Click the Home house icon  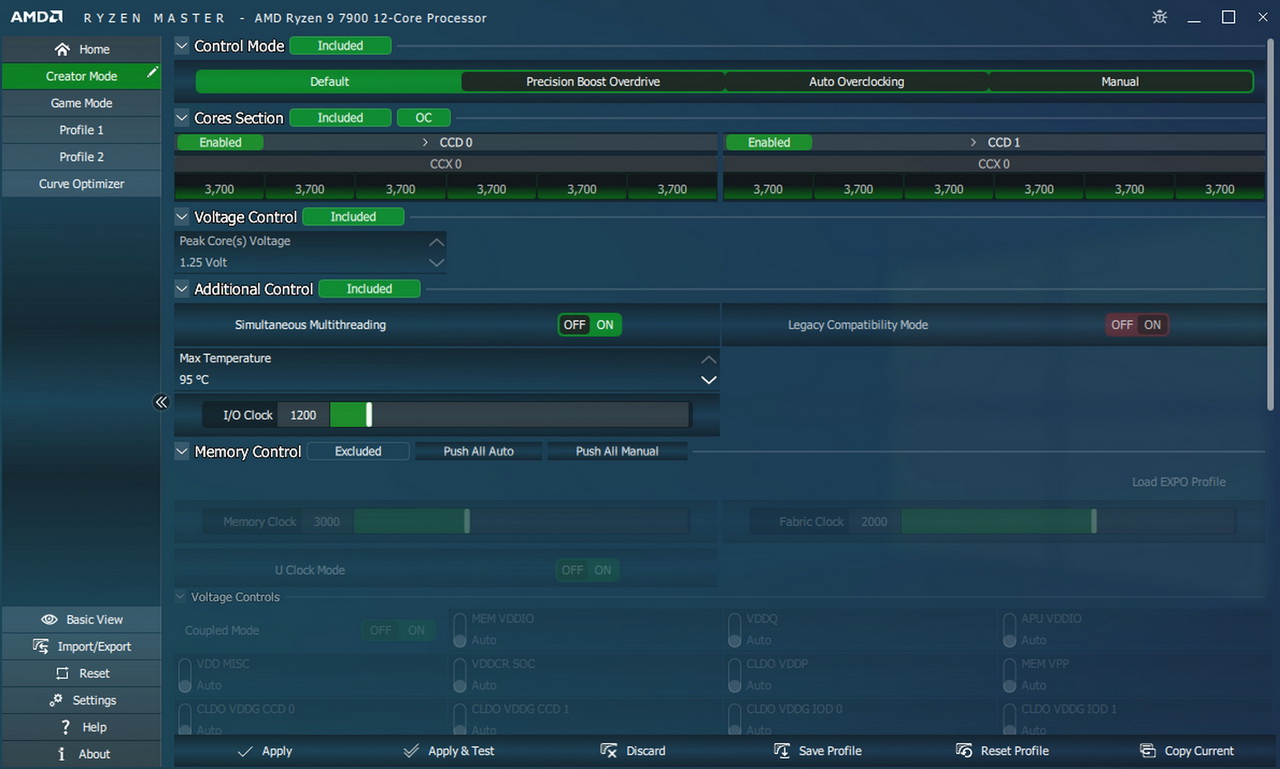coord(63,49)
